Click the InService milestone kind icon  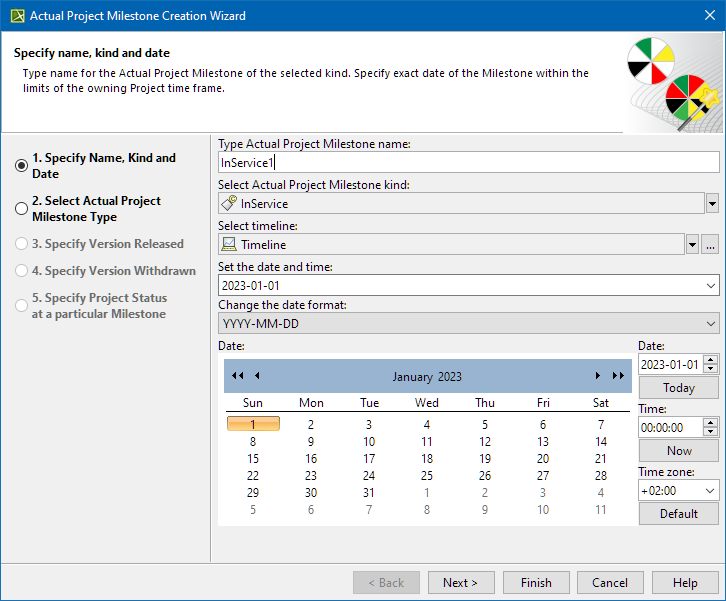click(229, 204)
